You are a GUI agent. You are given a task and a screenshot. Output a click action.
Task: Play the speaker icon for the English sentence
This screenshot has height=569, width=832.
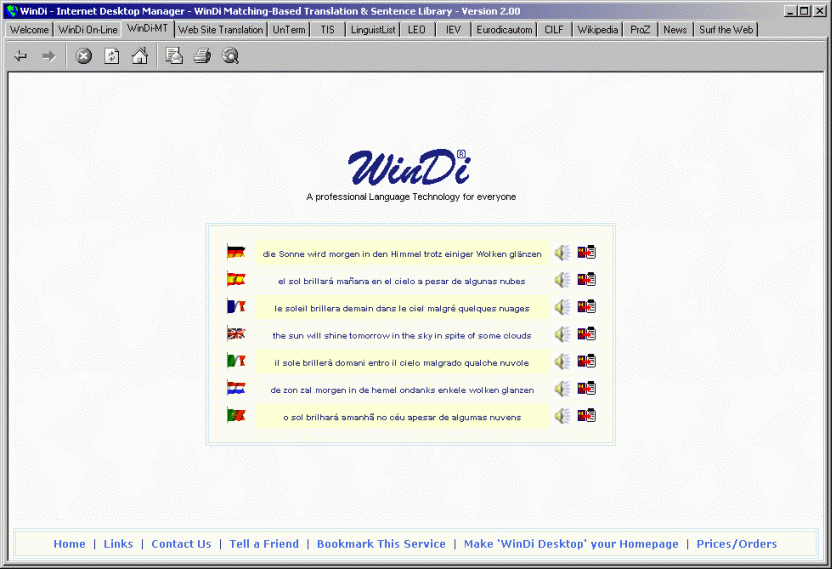click(563, 334)
